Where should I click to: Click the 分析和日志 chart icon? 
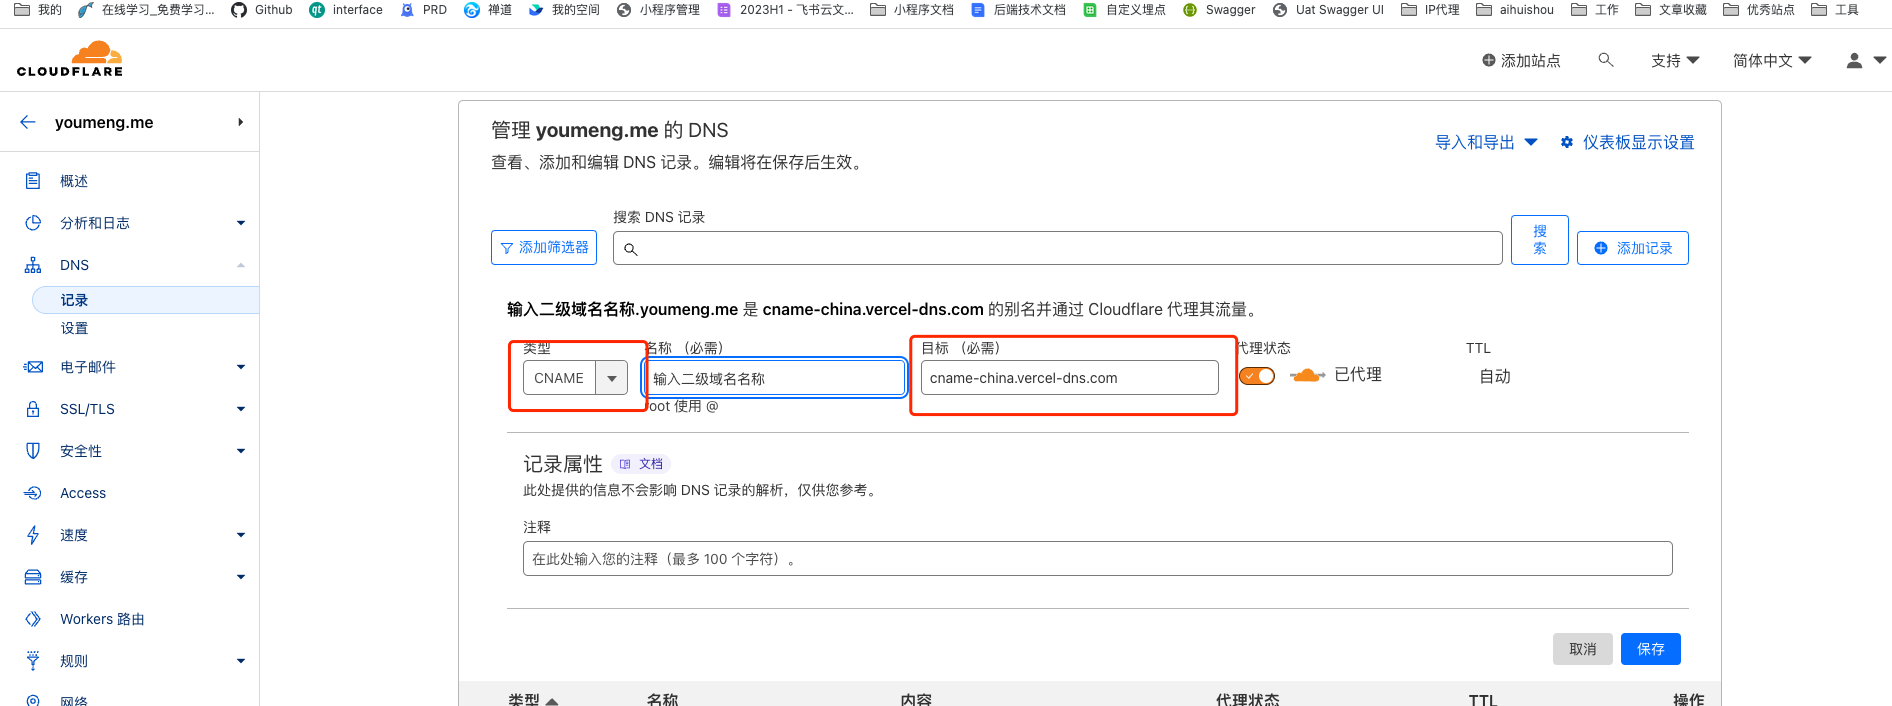click(x=33, y=223)
